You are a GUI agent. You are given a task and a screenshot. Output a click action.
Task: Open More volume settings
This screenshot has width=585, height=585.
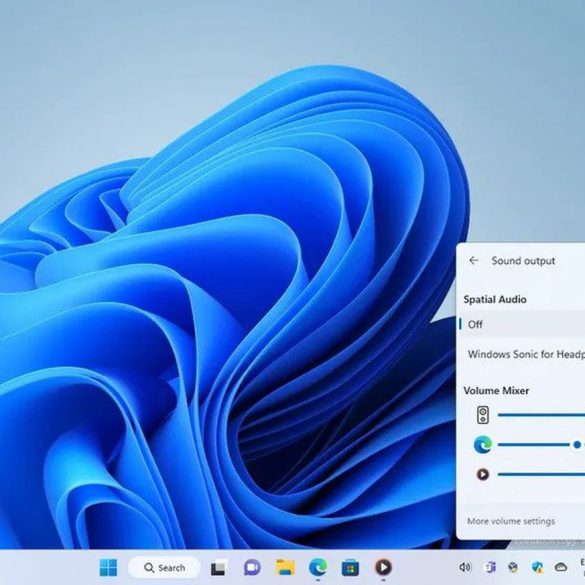click(511, 521)
